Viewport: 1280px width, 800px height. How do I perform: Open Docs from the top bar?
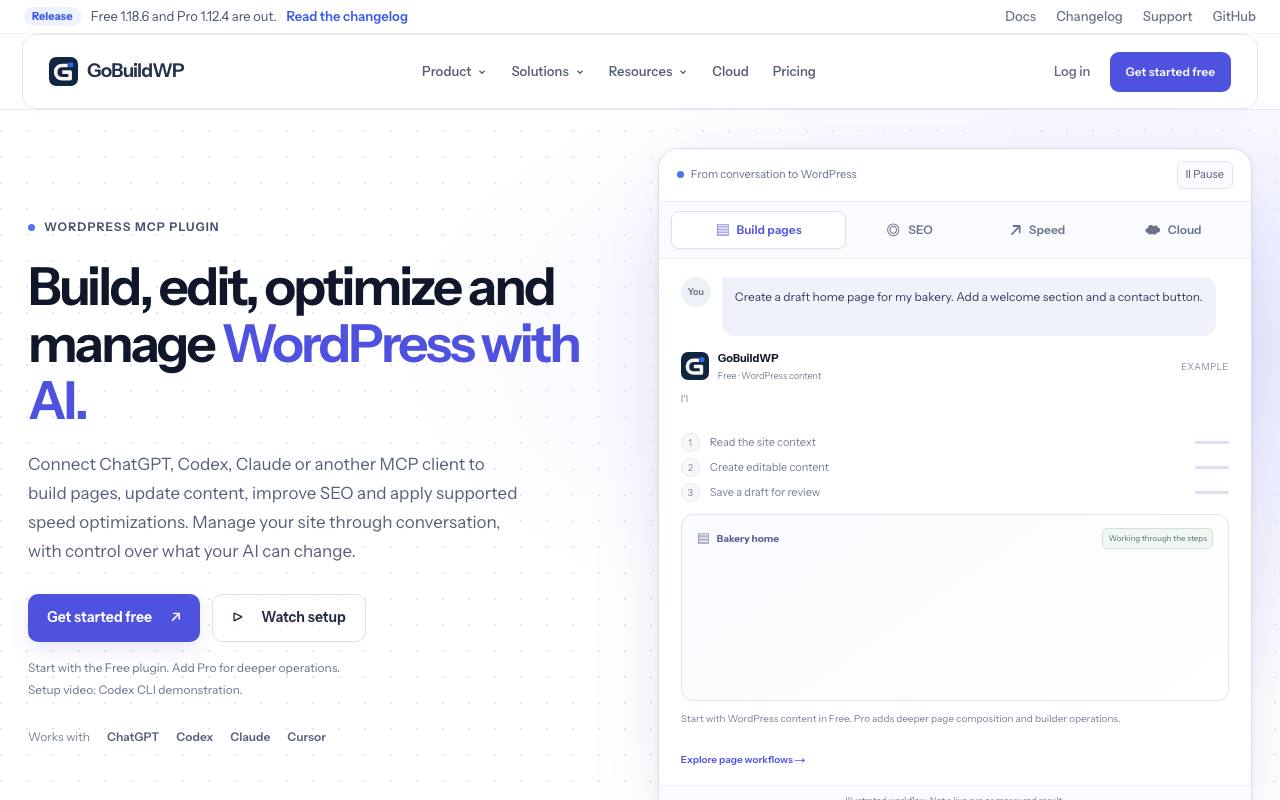[x=1020, y=16]
